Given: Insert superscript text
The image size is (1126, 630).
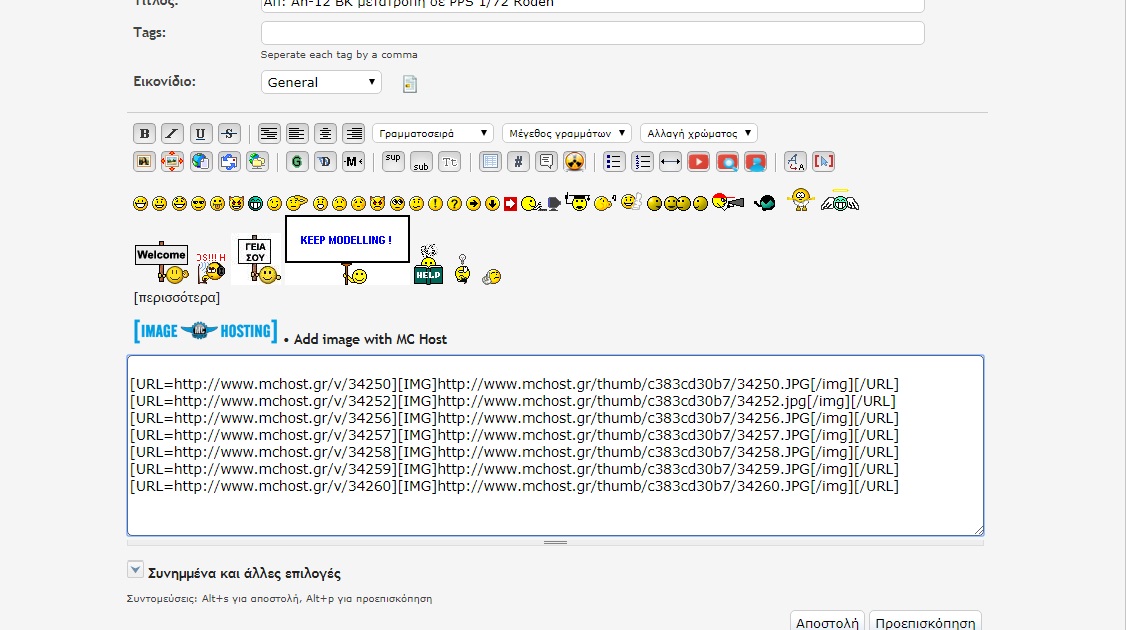Looking at the screenshot, I should (x=393, y=162).
